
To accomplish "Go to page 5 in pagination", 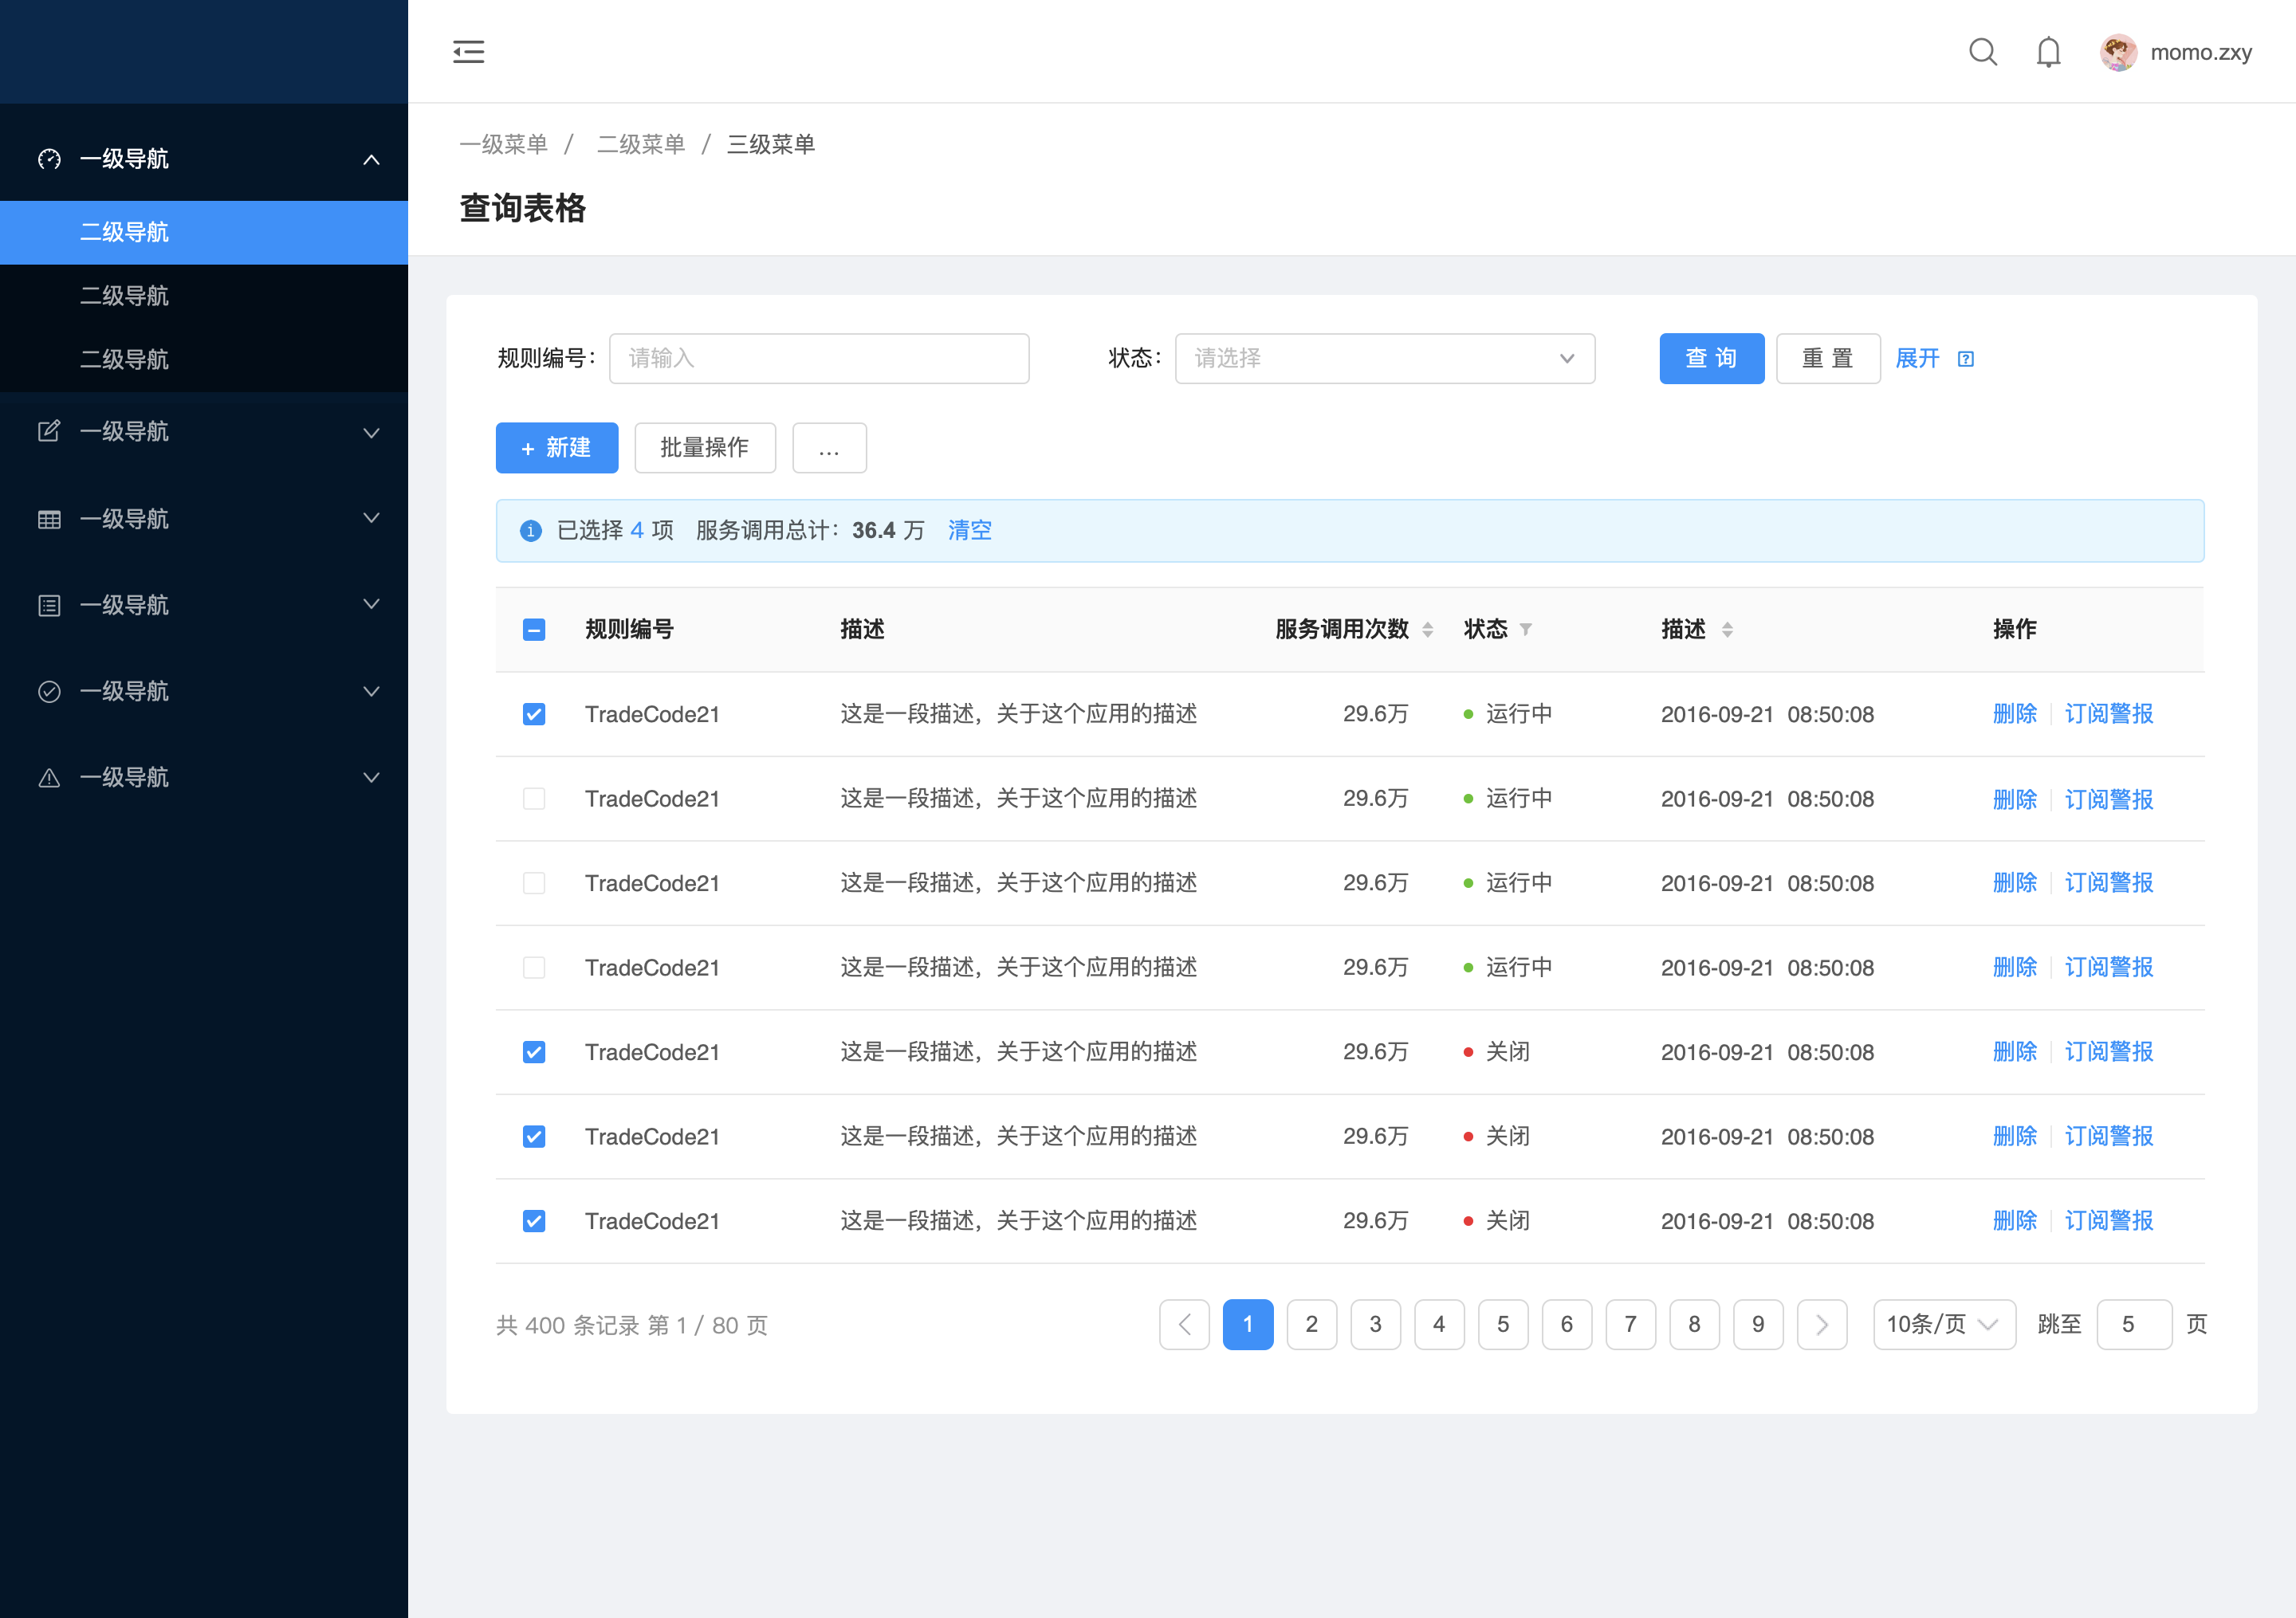I will 1502,1324.
